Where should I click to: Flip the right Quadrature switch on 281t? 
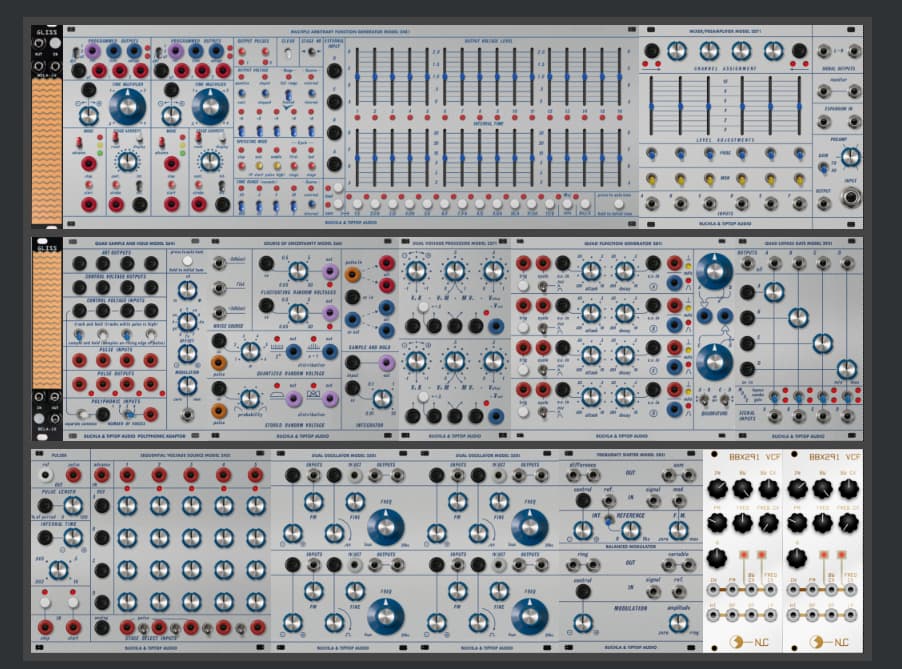(x=725, y=399)
